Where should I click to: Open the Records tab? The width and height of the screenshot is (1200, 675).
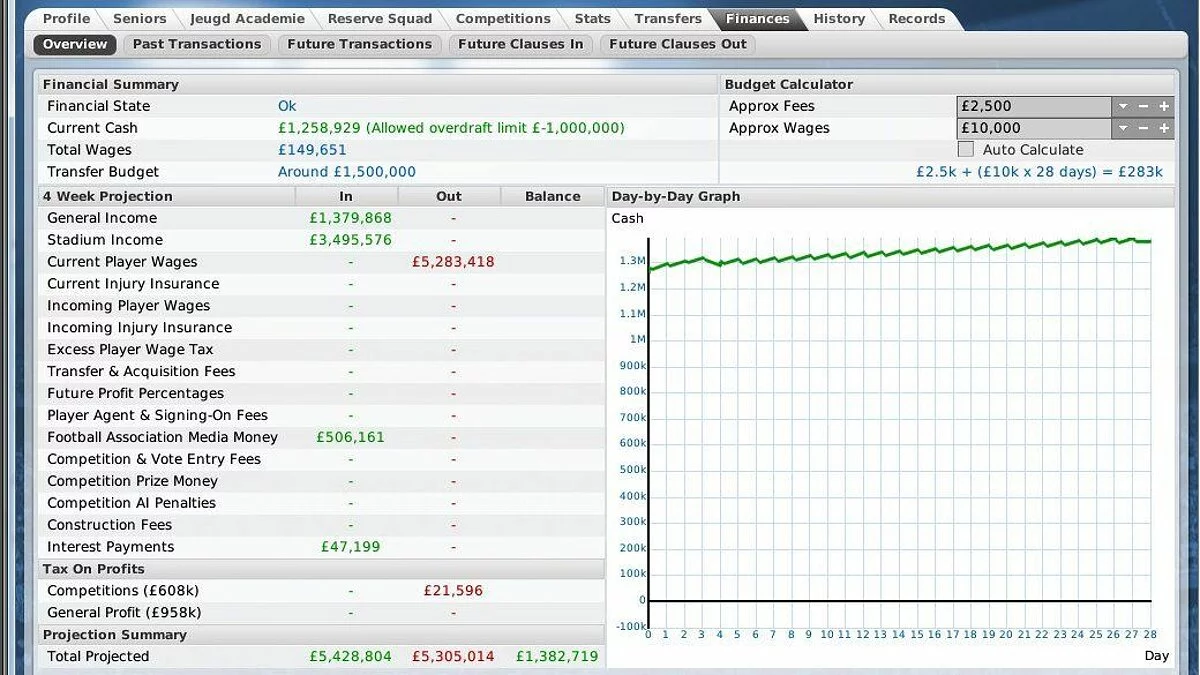[916, 19]
